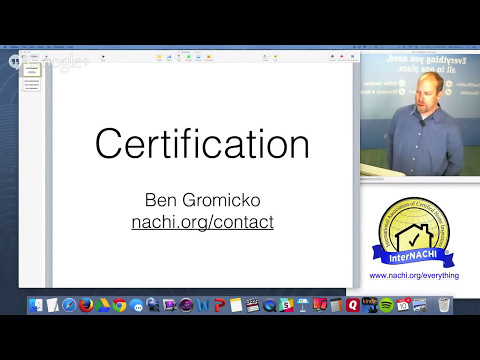Open the Tips button in toolbar
The image size is (480, 360).
(x=275, y=58)
